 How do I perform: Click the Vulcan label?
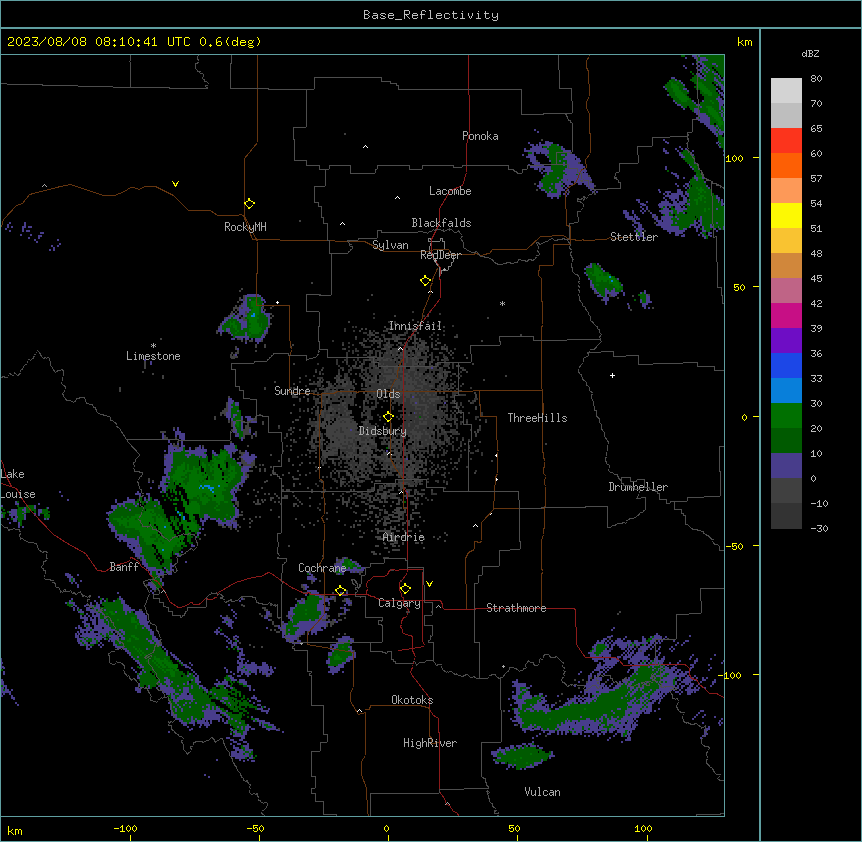pyautogui.click(x=543, y=792)
